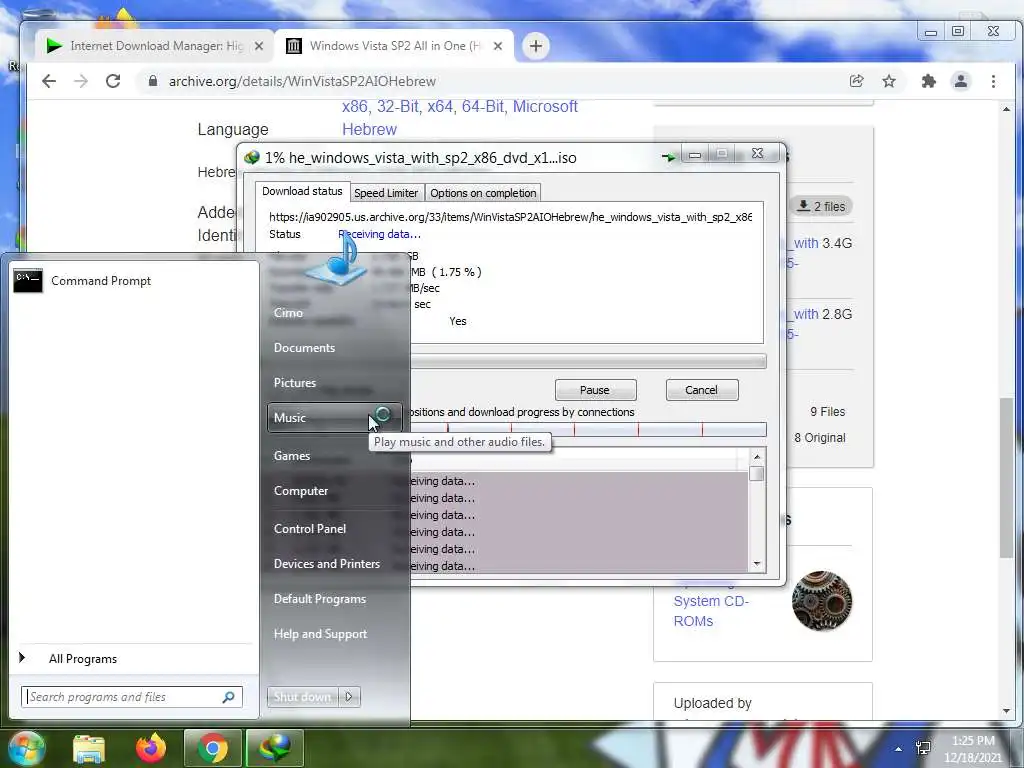Open File Explorer from taskbar
Screen dimensions: 1024x768
[89, 748]
